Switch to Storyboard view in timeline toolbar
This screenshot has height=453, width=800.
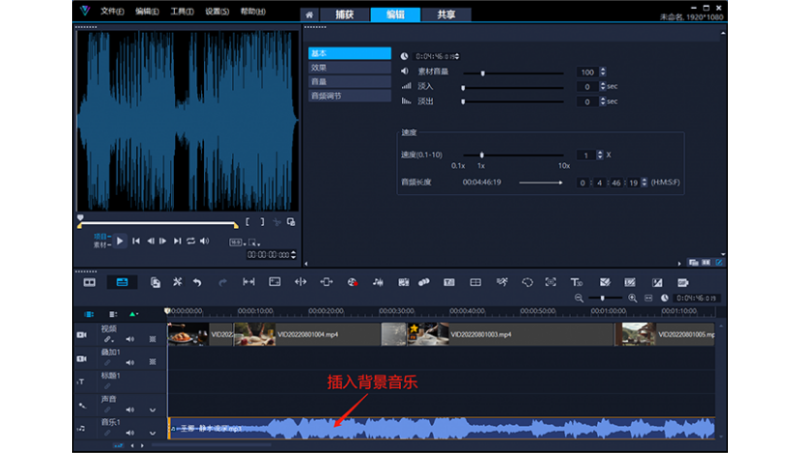click(89, 282)
